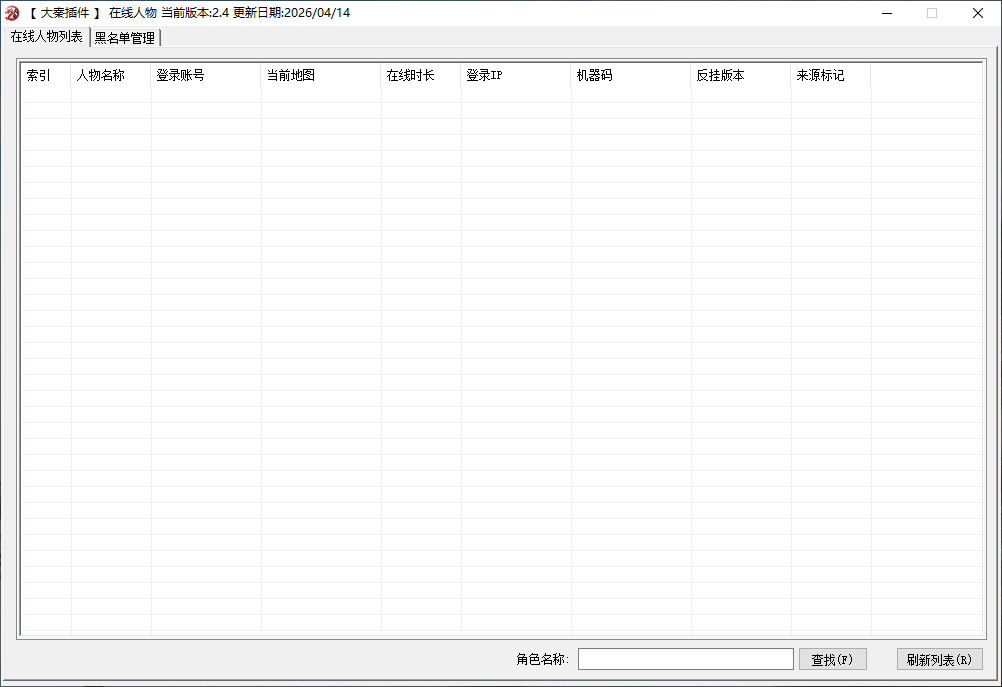Switch to the 在线人物列表 tab
Screen dimensions: 1002x687
point(46,36)
